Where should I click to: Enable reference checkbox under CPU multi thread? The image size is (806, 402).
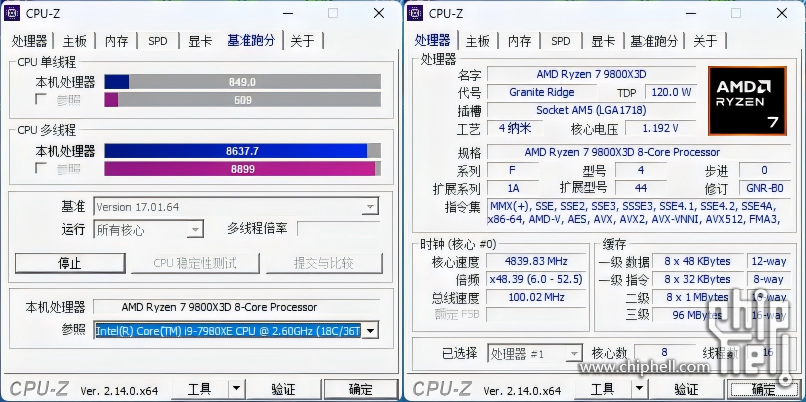41,168
